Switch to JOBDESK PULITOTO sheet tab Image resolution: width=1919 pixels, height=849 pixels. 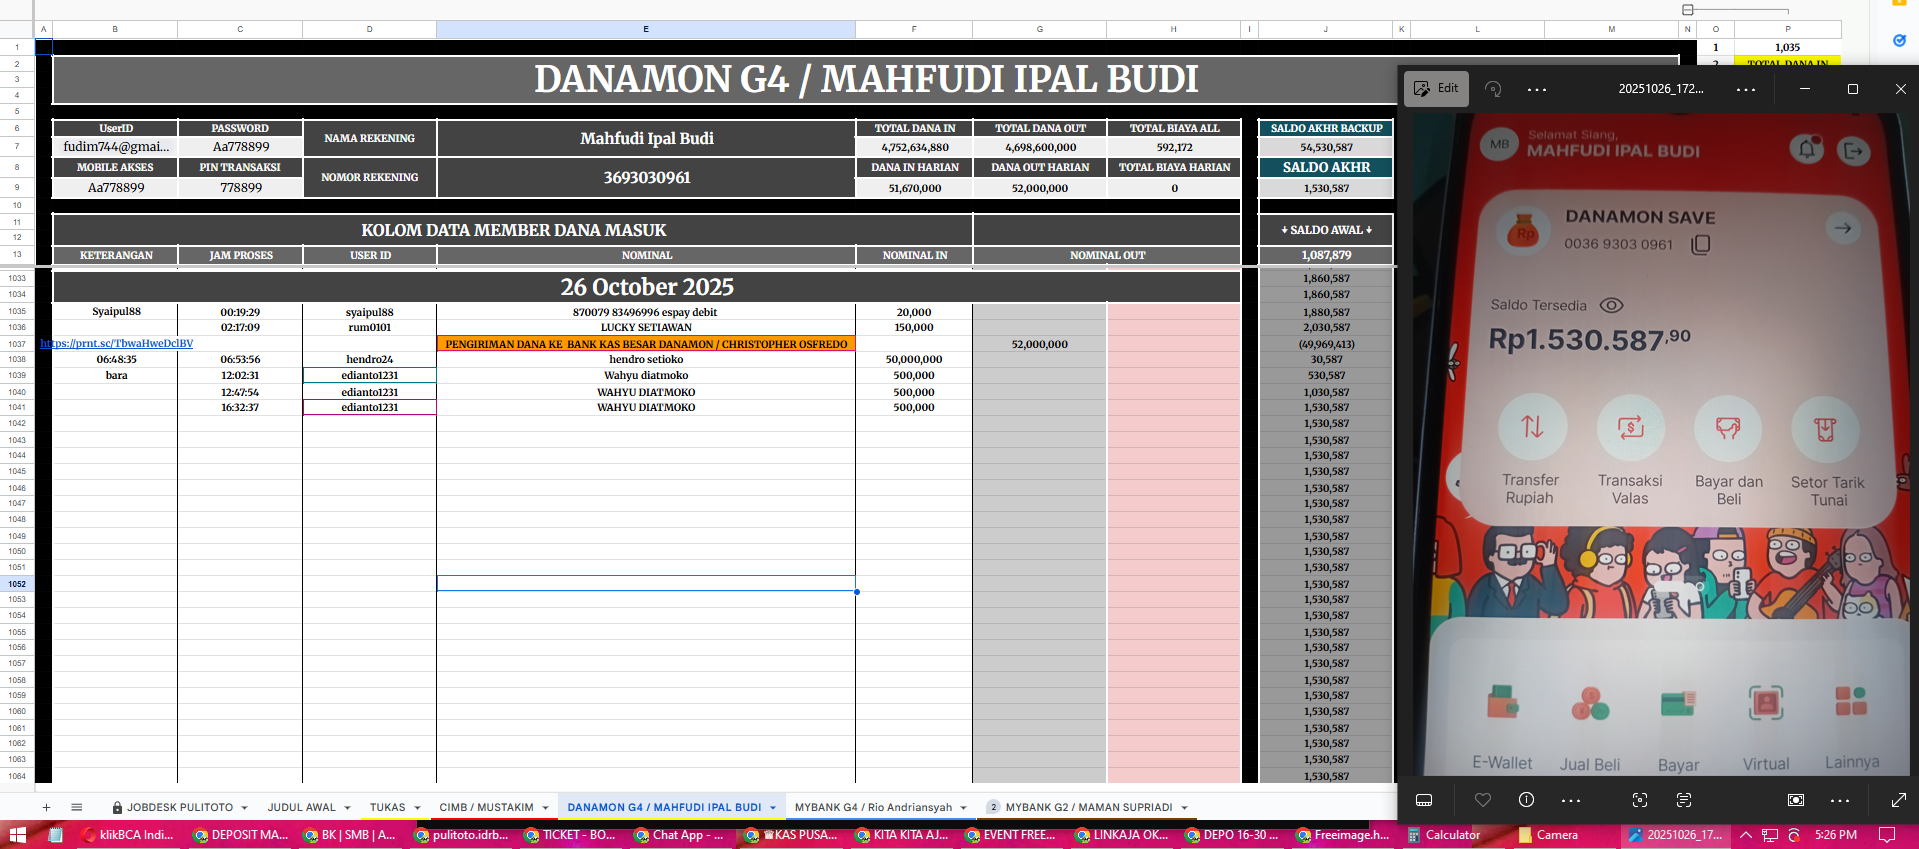[x=179, y=807]
